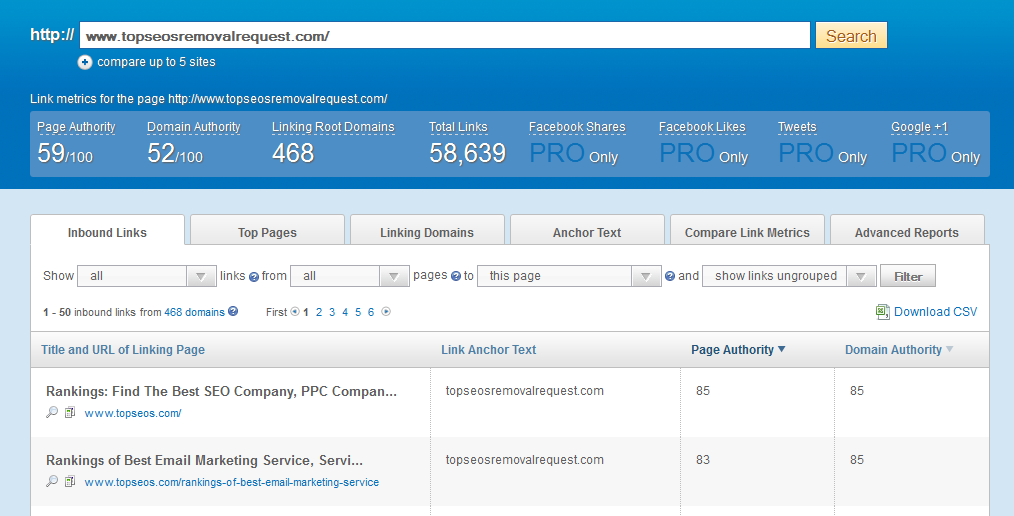Click the Download CSV link
Screen dimensions: 1014x516
point(935,312)
